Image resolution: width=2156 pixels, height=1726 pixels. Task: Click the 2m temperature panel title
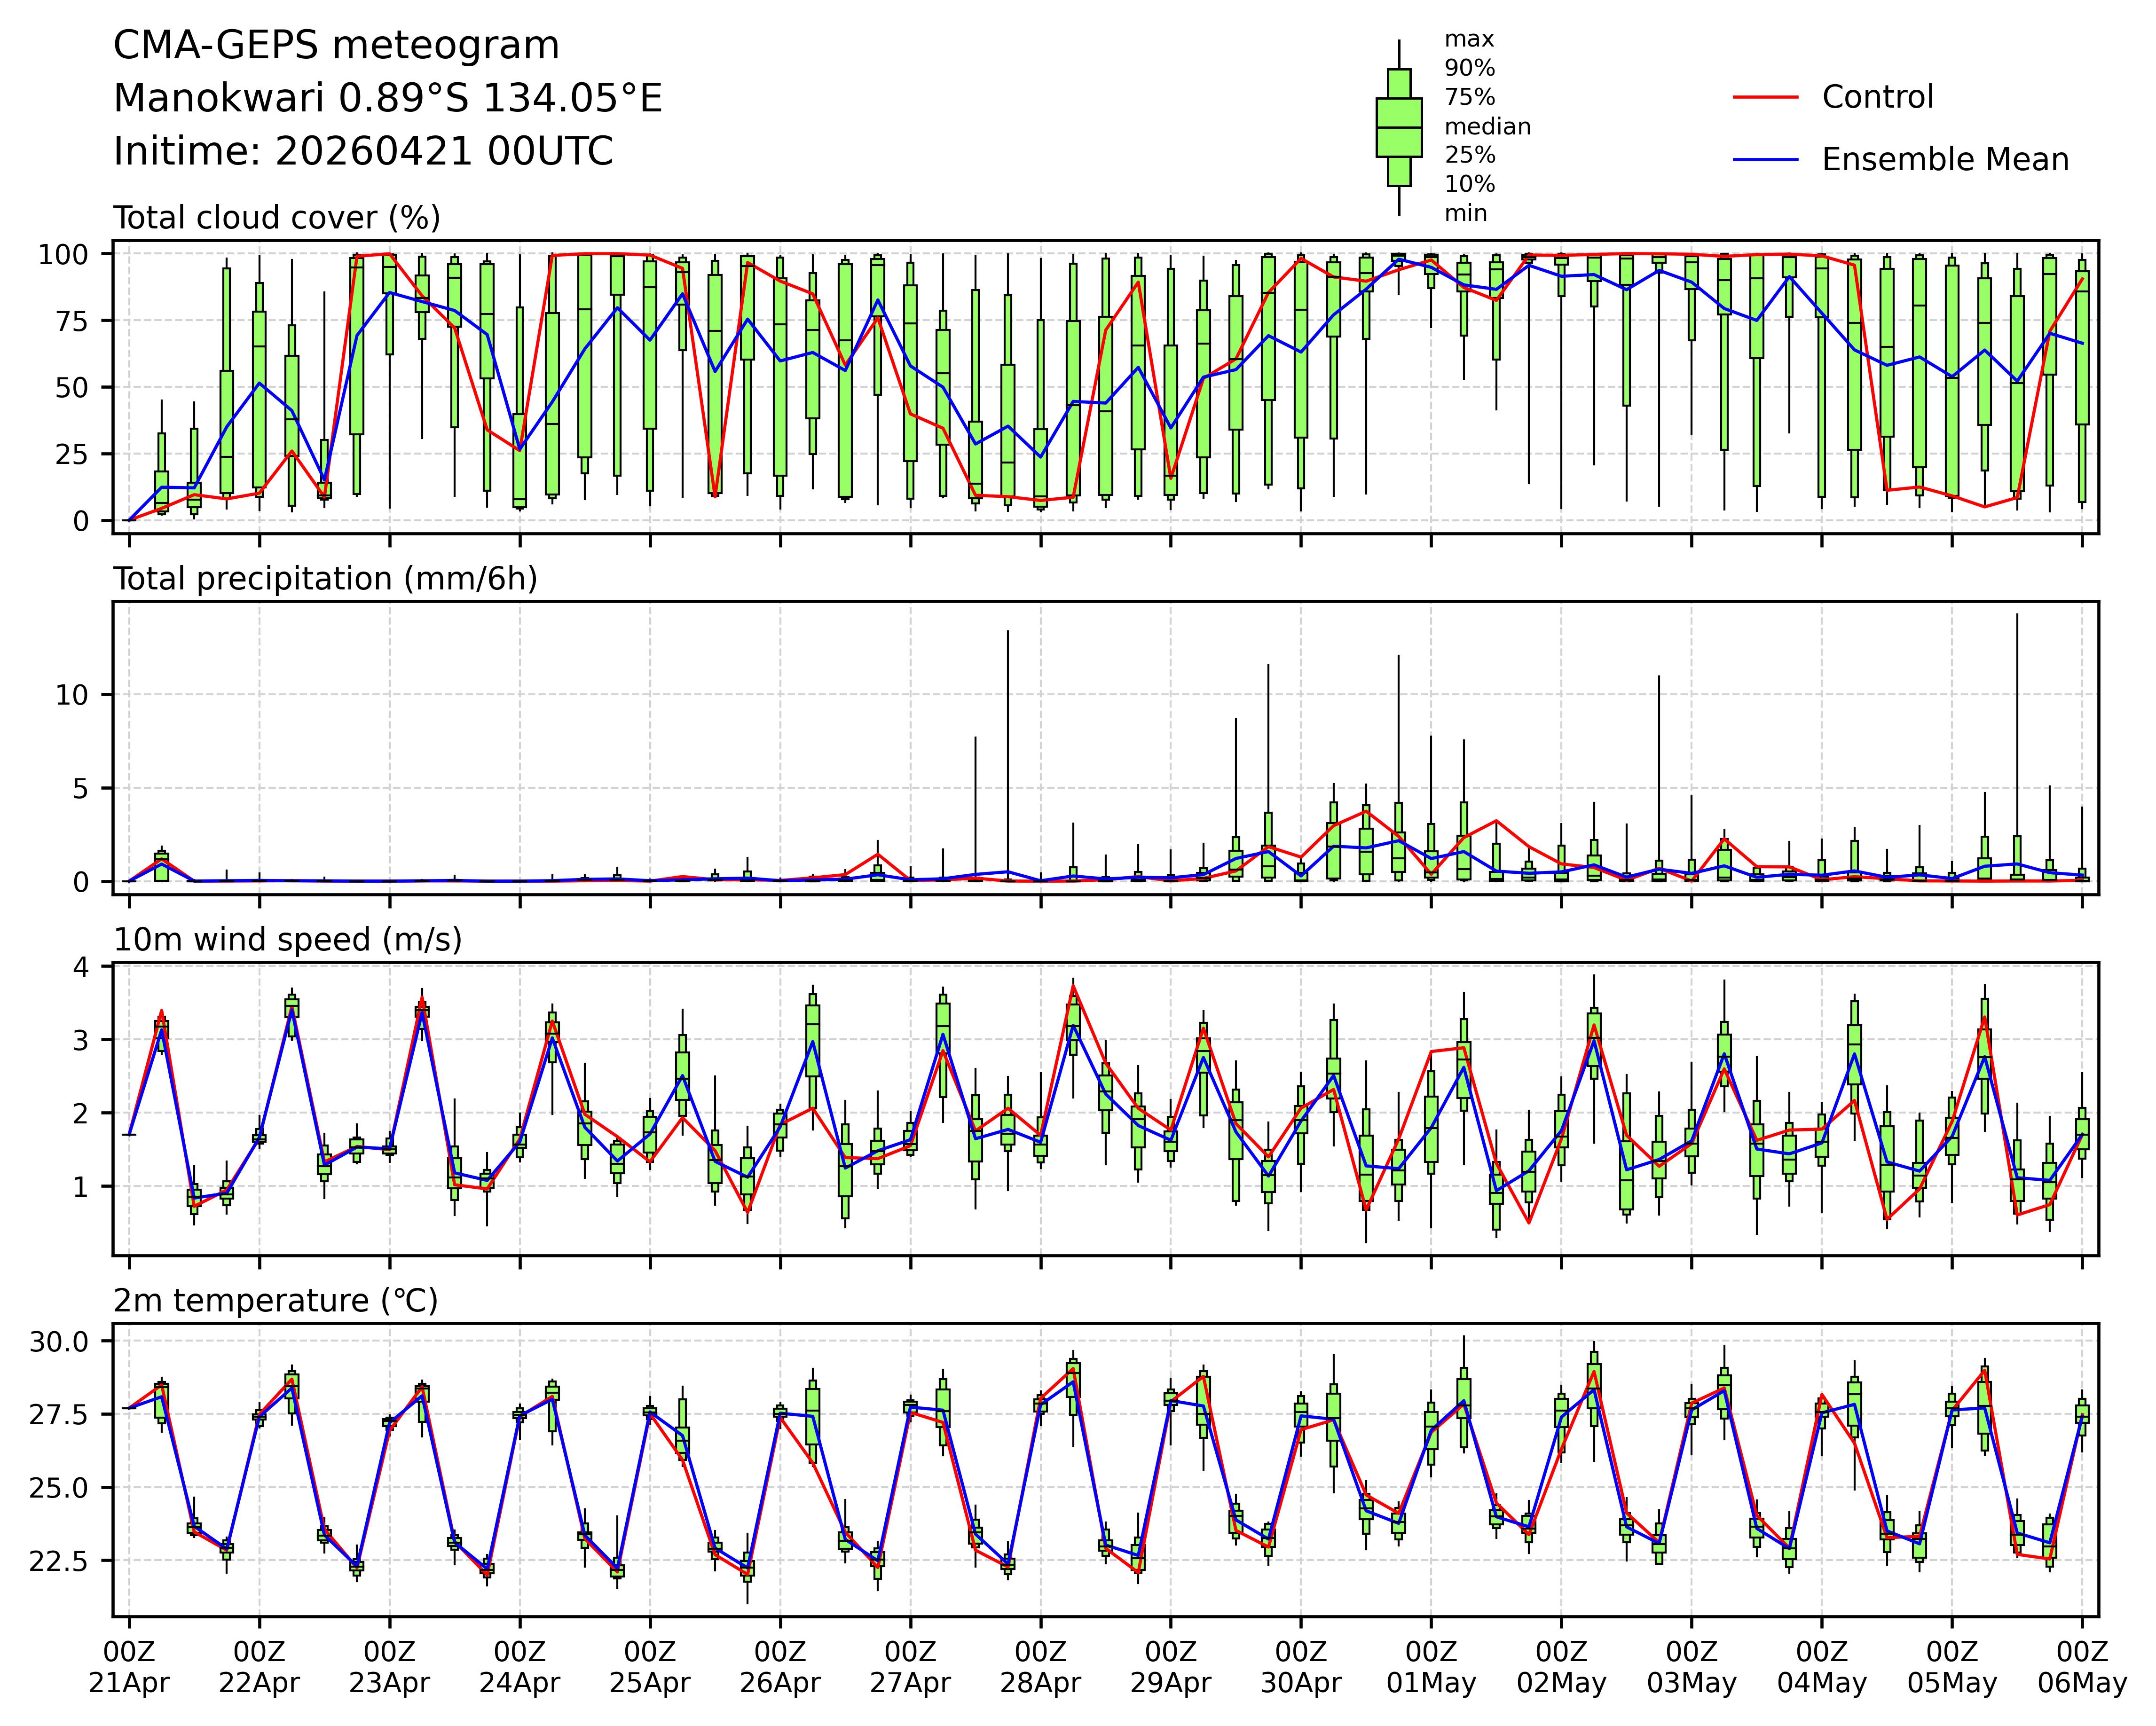(x=275, y=1301)
